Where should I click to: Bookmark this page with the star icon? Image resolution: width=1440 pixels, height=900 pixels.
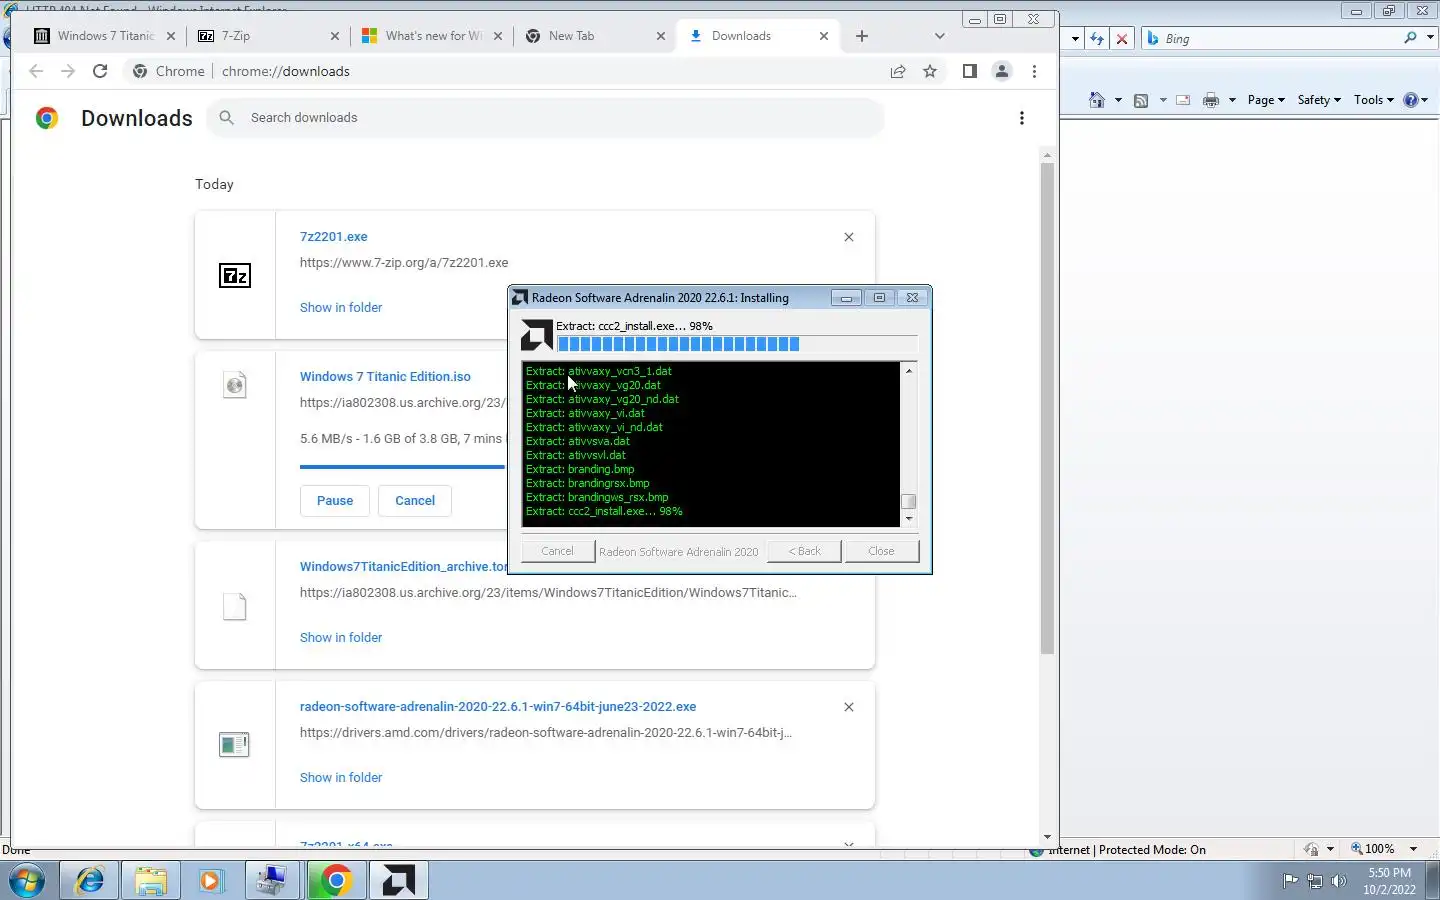pos(930,71)
